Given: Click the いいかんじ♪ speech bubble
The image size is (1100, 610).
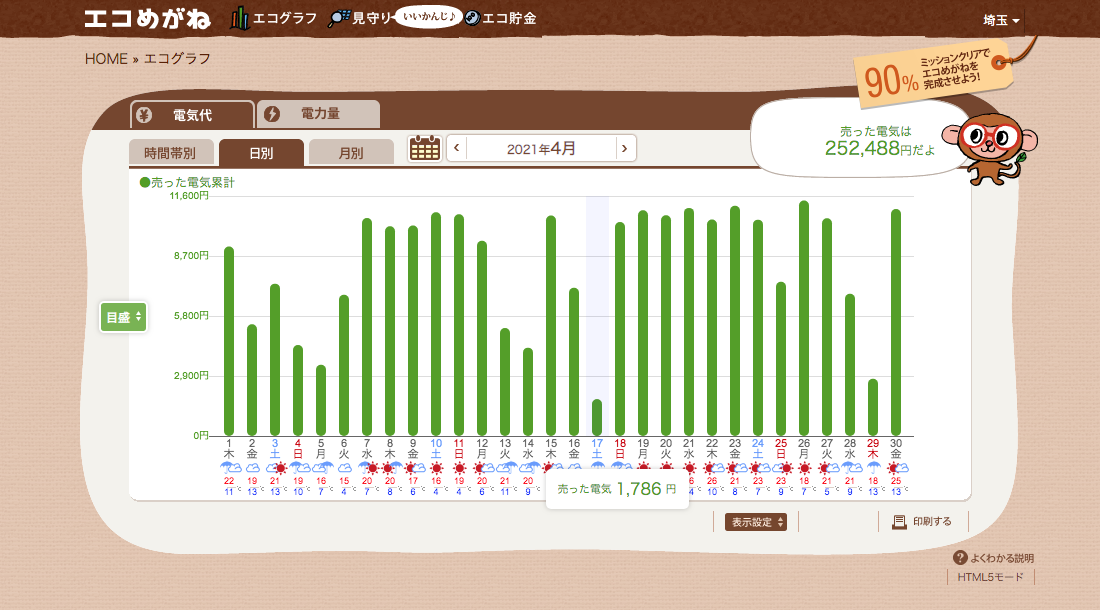Looking at the screenshot, I should coord(429,16).
